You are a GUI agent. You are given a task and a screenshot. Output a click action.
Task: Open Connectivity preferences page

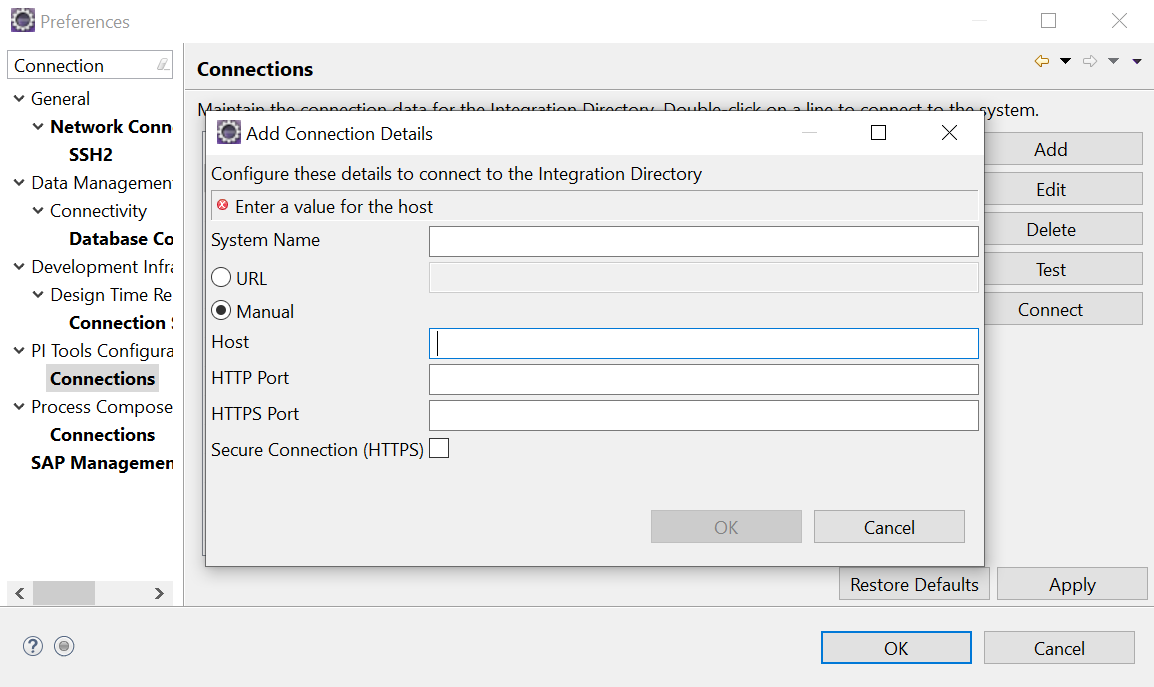coord(99,211)
